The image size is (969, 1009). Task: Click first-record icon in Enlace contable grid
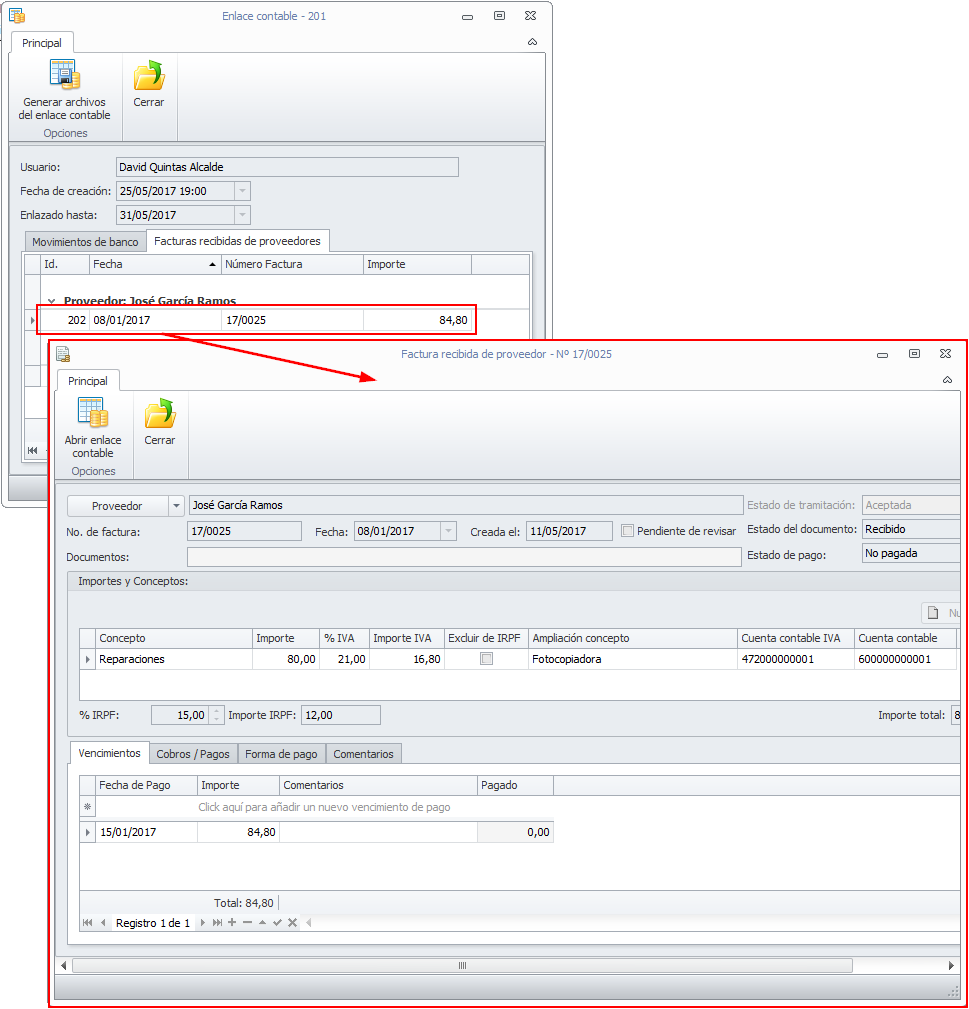coord(33,450)
